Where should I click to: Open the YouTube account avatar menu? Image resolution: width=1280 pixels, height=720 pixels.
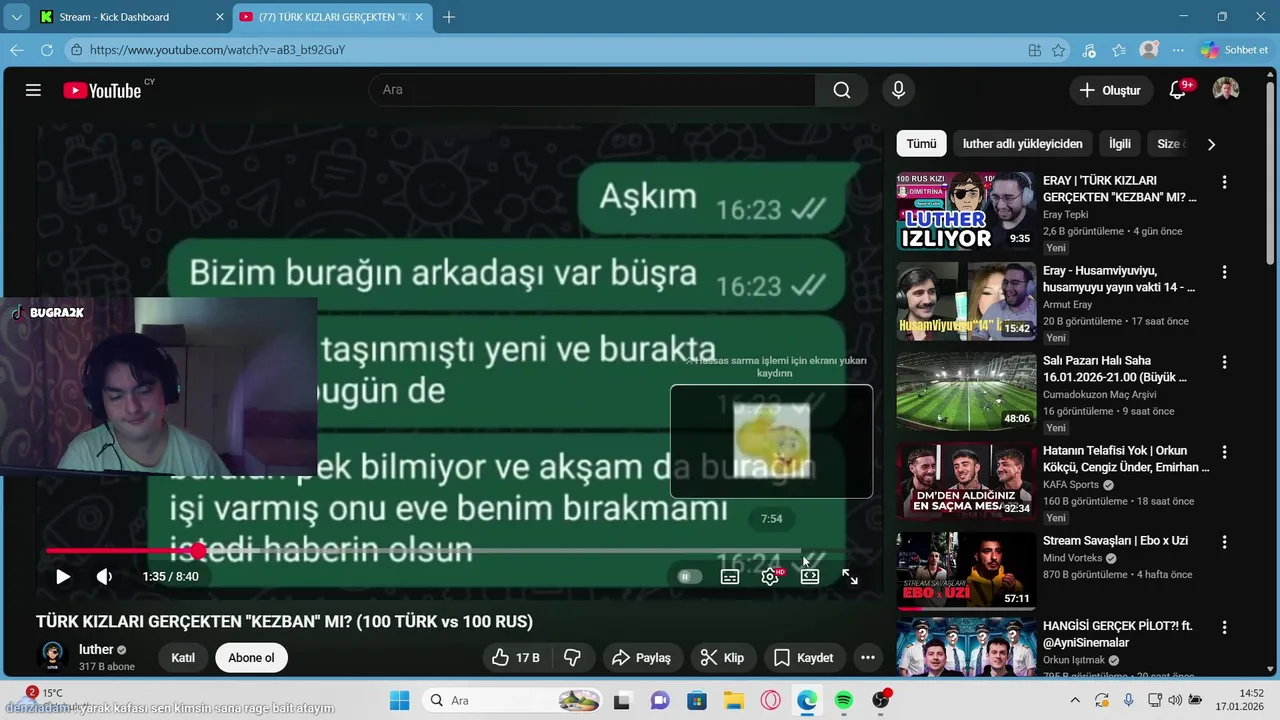(x=1226, y=90)
